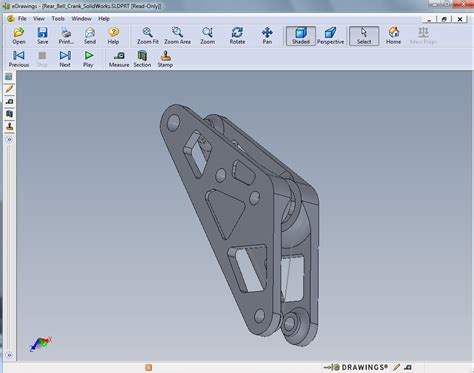Close the inner document window
The image size is (474, 373).
460,19
